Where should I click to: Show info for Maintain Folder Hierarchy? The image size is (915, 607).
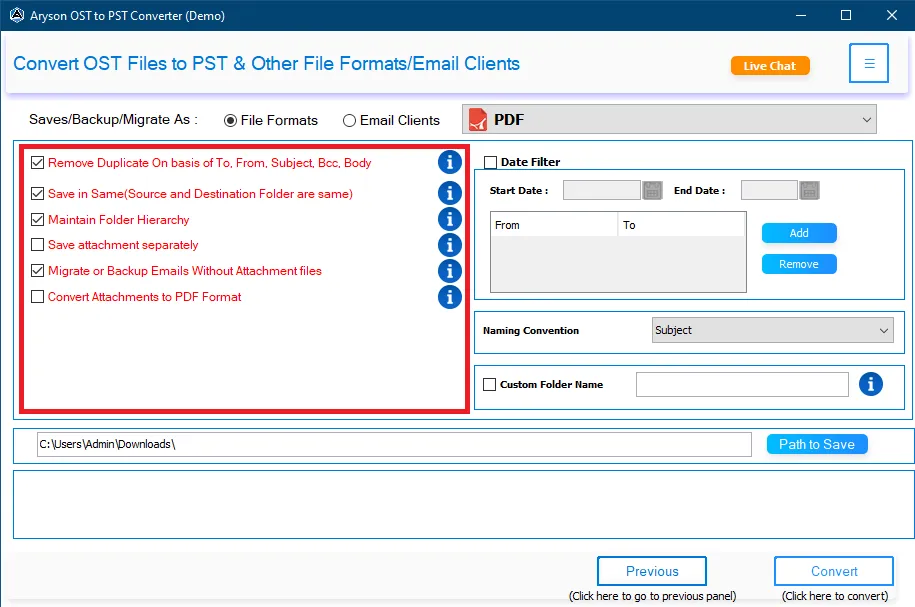click(x=449, y=219)
